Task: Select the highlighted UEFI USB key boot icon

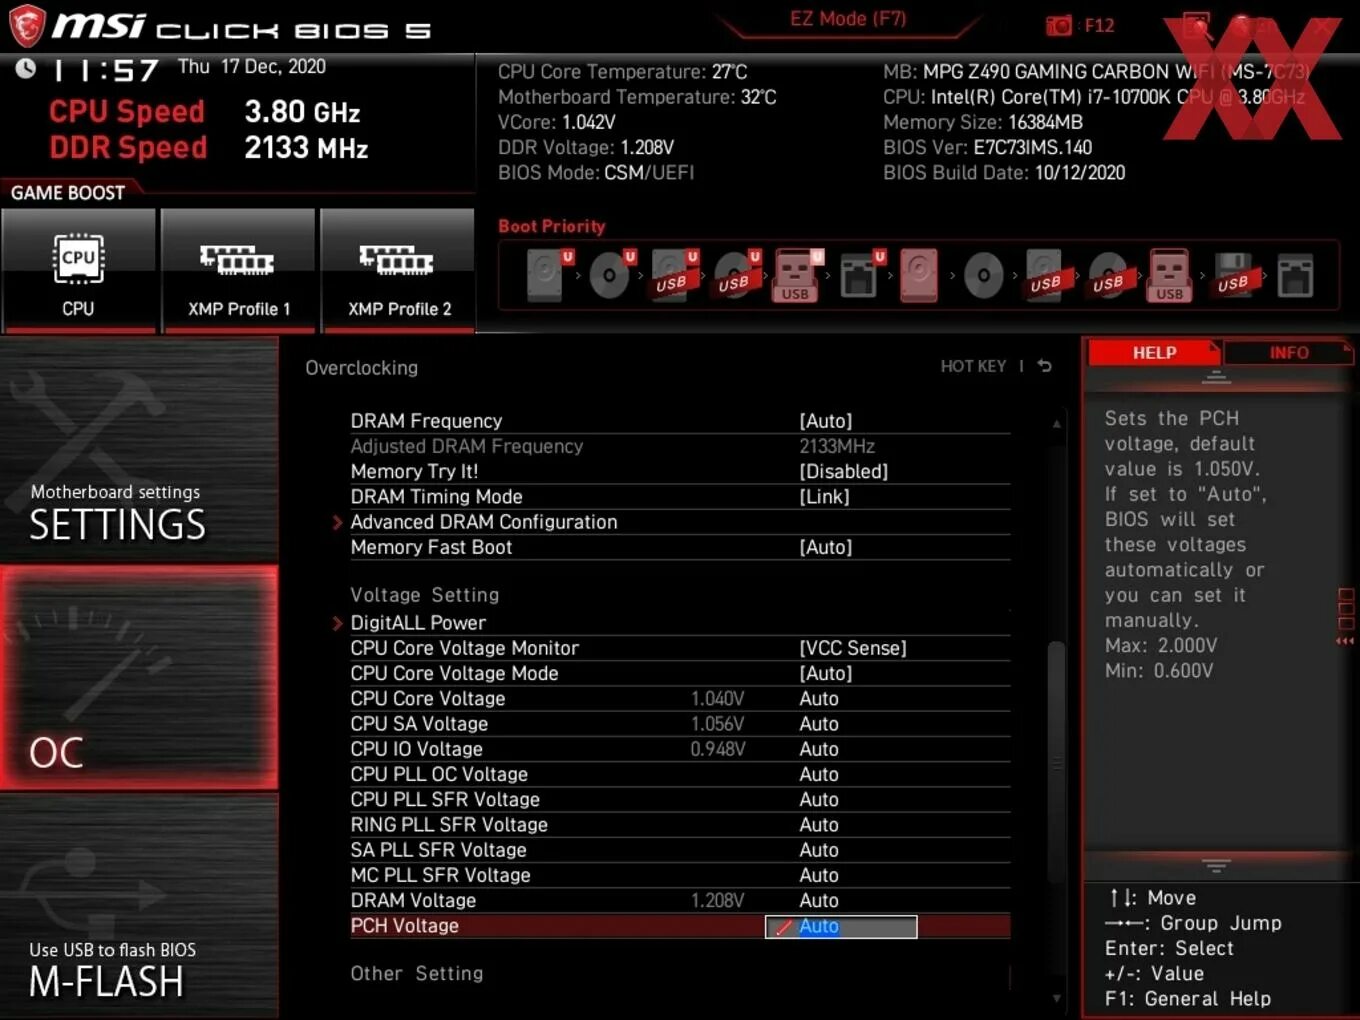Action: point(797,275)
